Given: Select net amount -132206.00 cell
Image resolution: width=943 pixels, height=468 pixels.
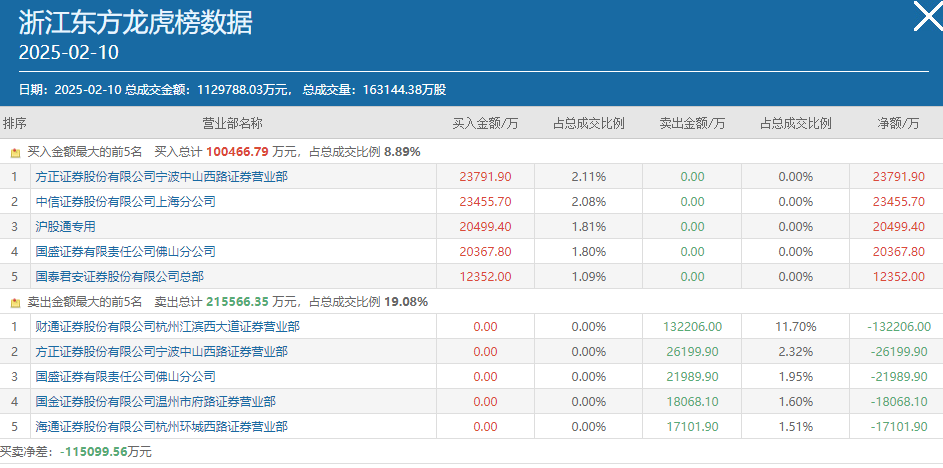Looking at the screenshot, I should click(898, 327).
